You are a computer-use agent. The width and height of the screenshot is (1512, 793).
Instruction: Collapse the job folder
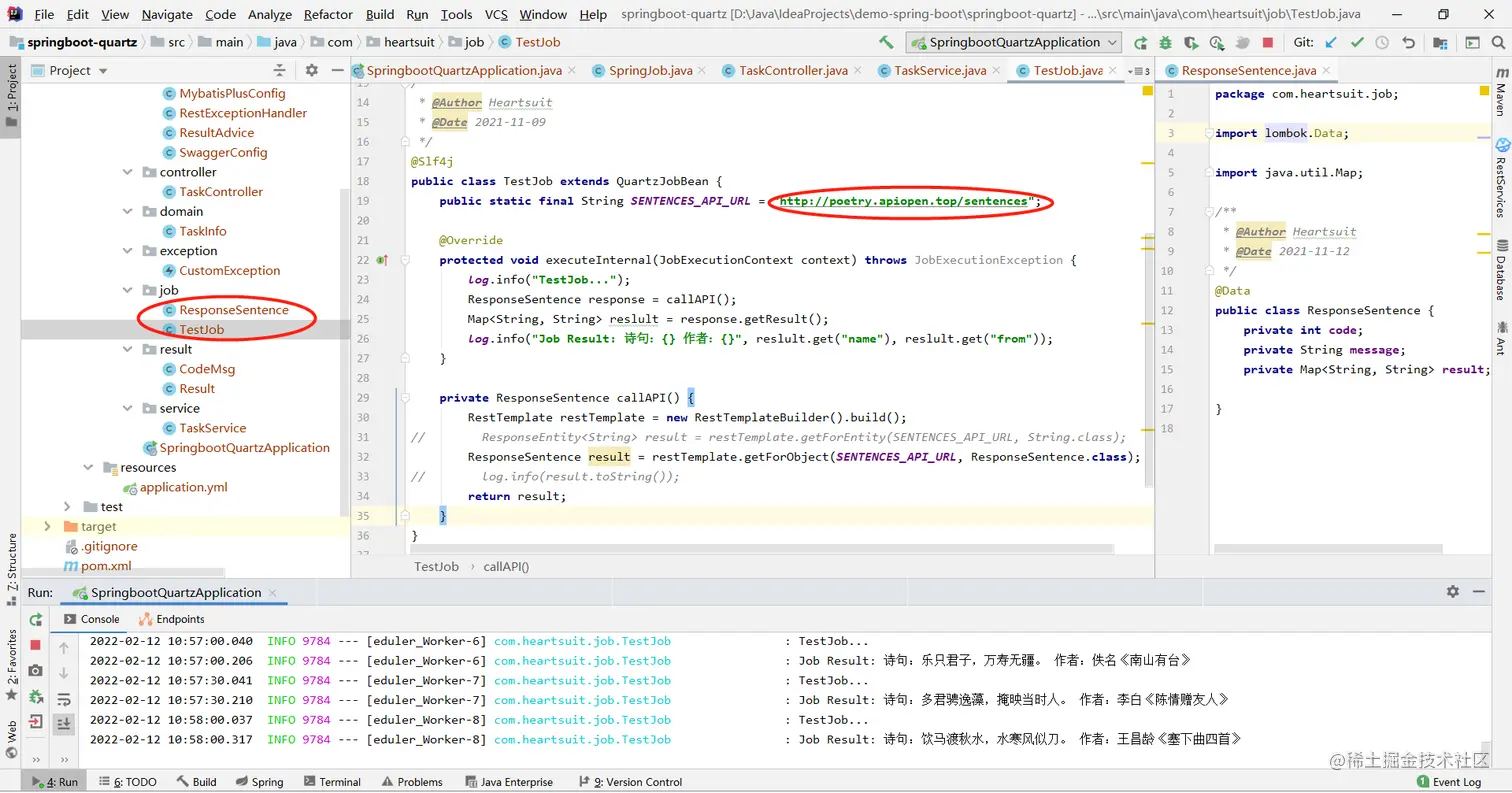pos(127,290)
